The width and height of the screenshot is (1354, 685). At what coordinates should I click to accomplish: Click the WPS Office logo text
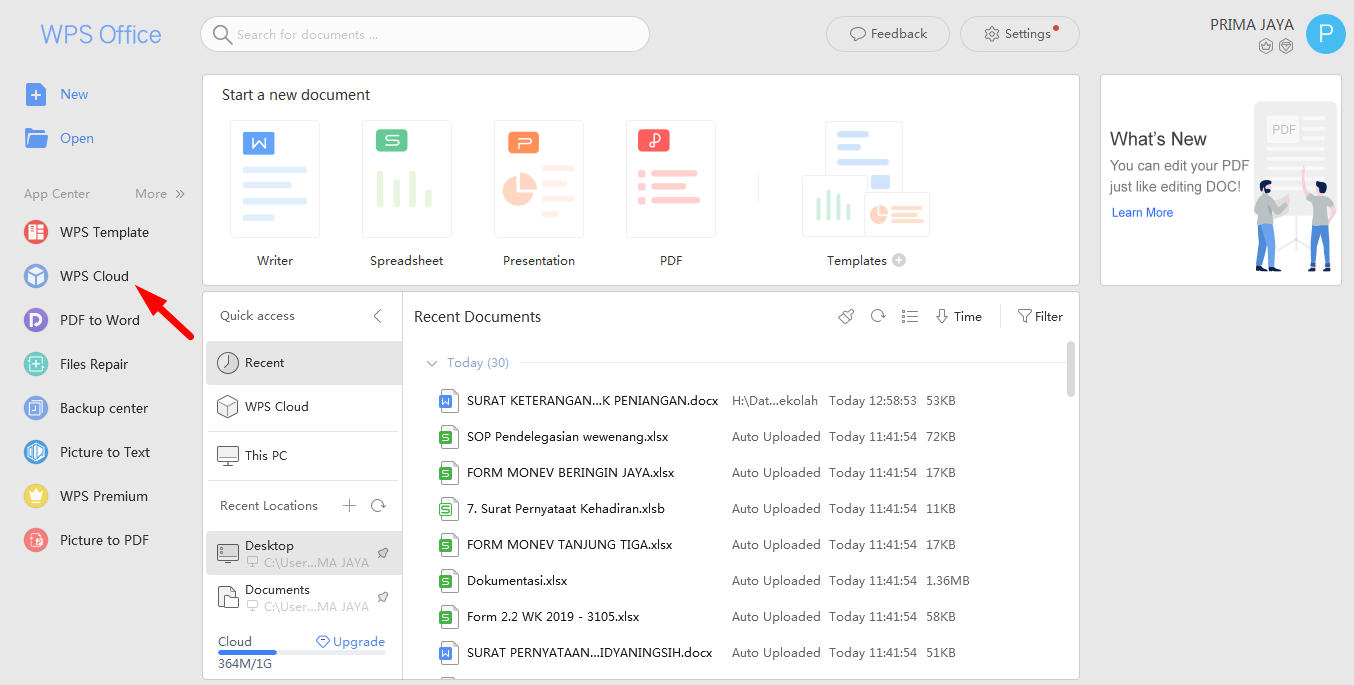coord(101,35)
